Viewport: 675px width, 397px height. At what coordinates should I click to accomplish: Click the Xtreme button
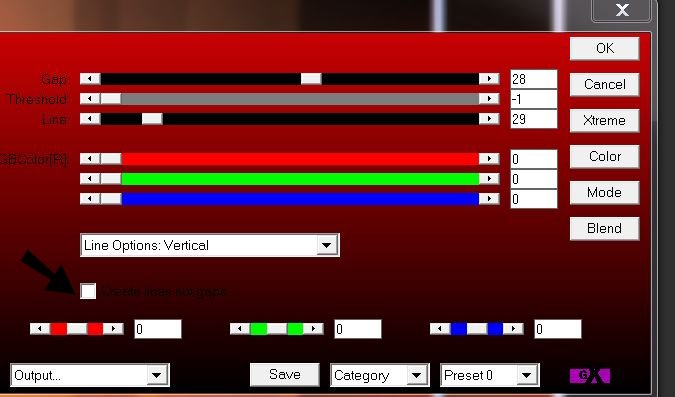604,120
